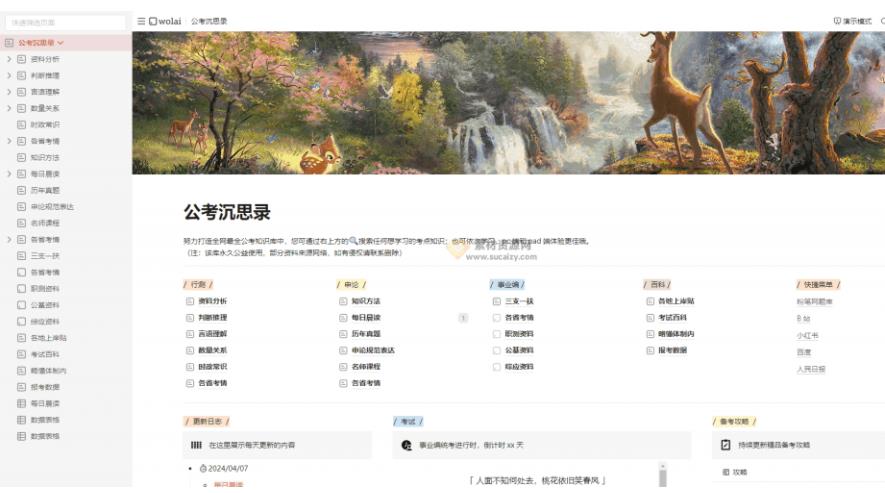Open 职测资料 link under 事业编 heading

[519, 334]
